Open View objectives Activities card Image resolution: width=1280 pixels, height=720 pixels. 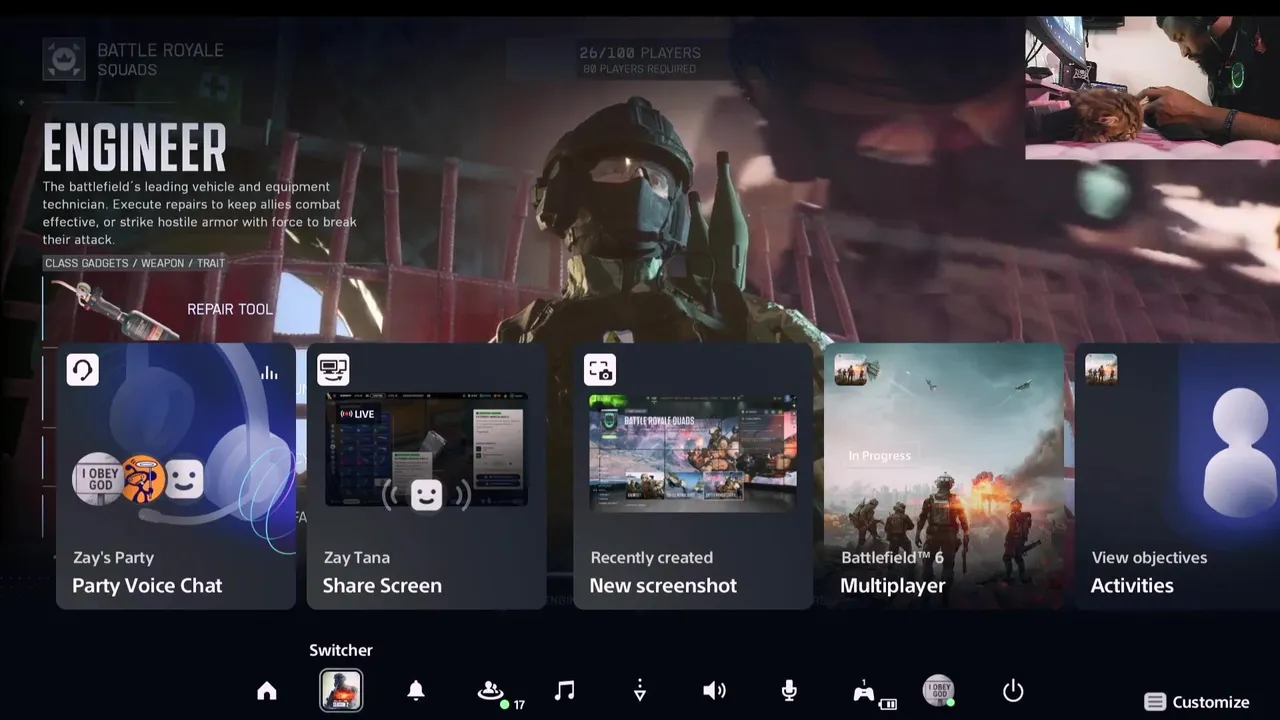click(1177, 477)
